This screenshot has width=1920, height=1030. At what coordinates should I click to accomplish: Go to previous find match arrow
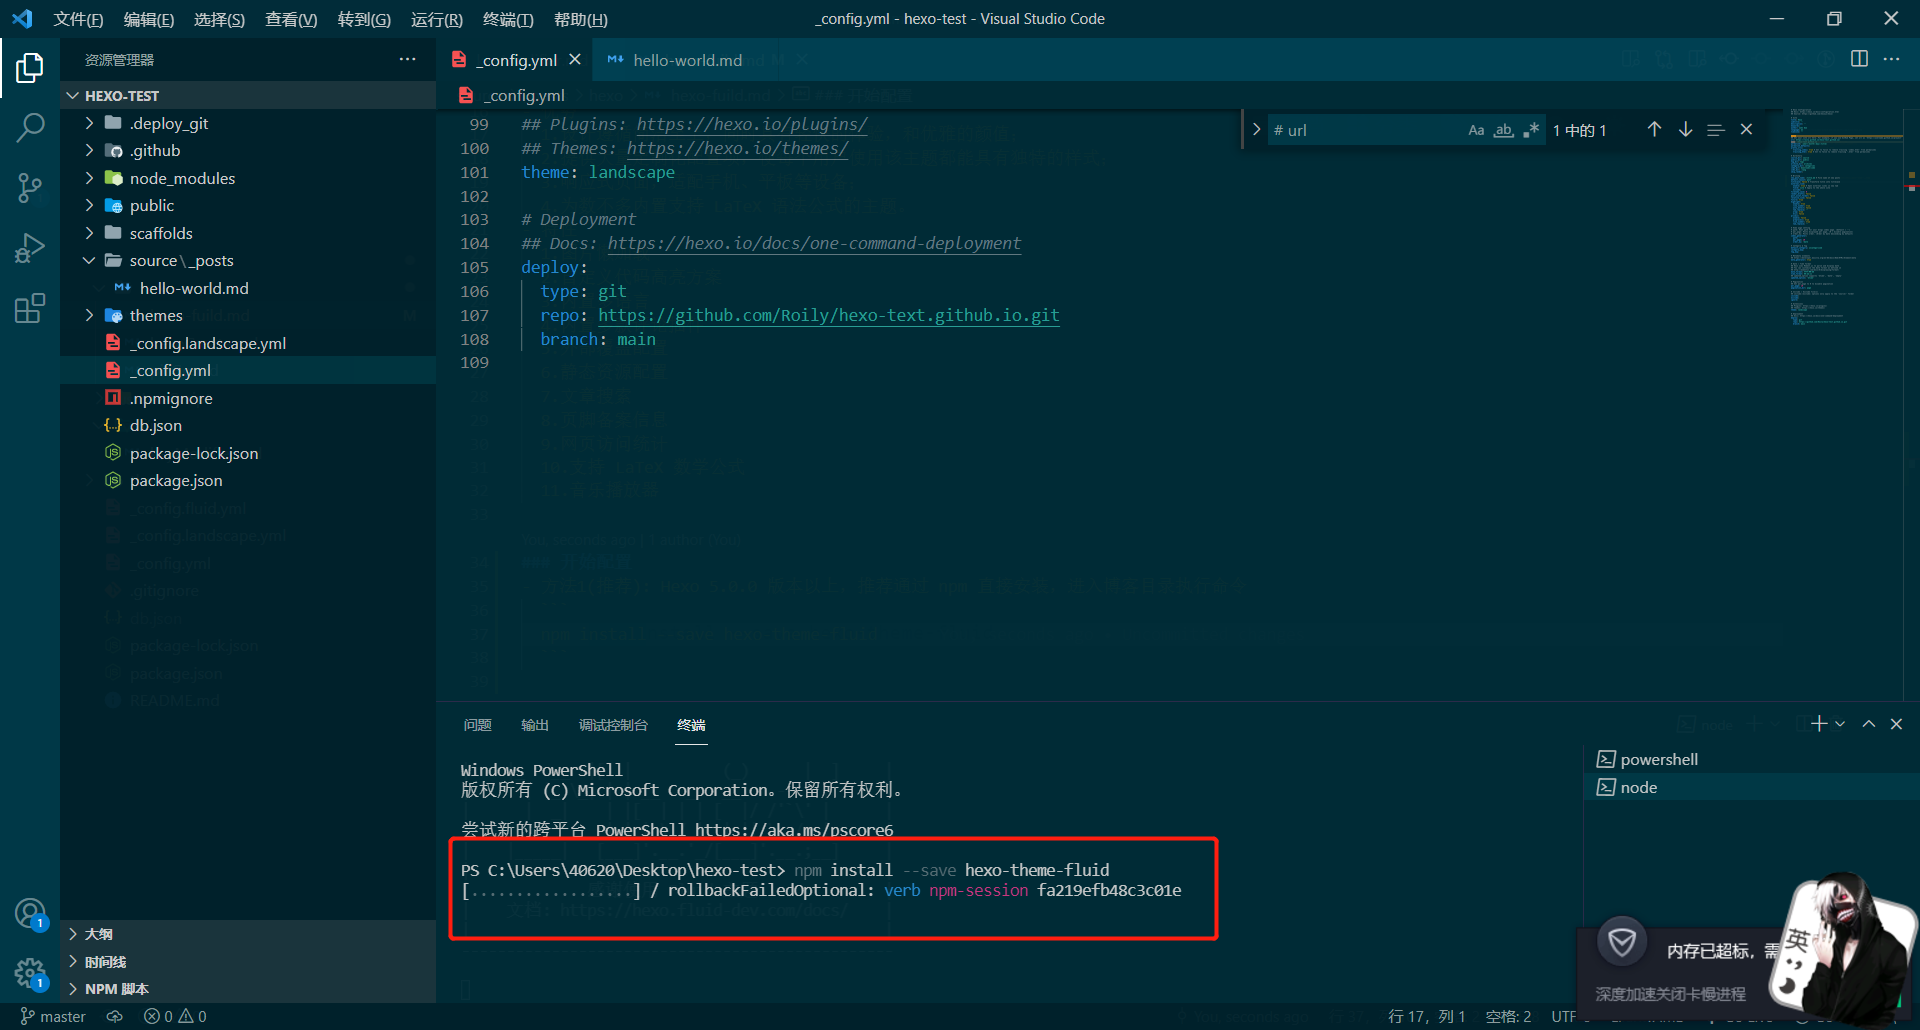1654,130
